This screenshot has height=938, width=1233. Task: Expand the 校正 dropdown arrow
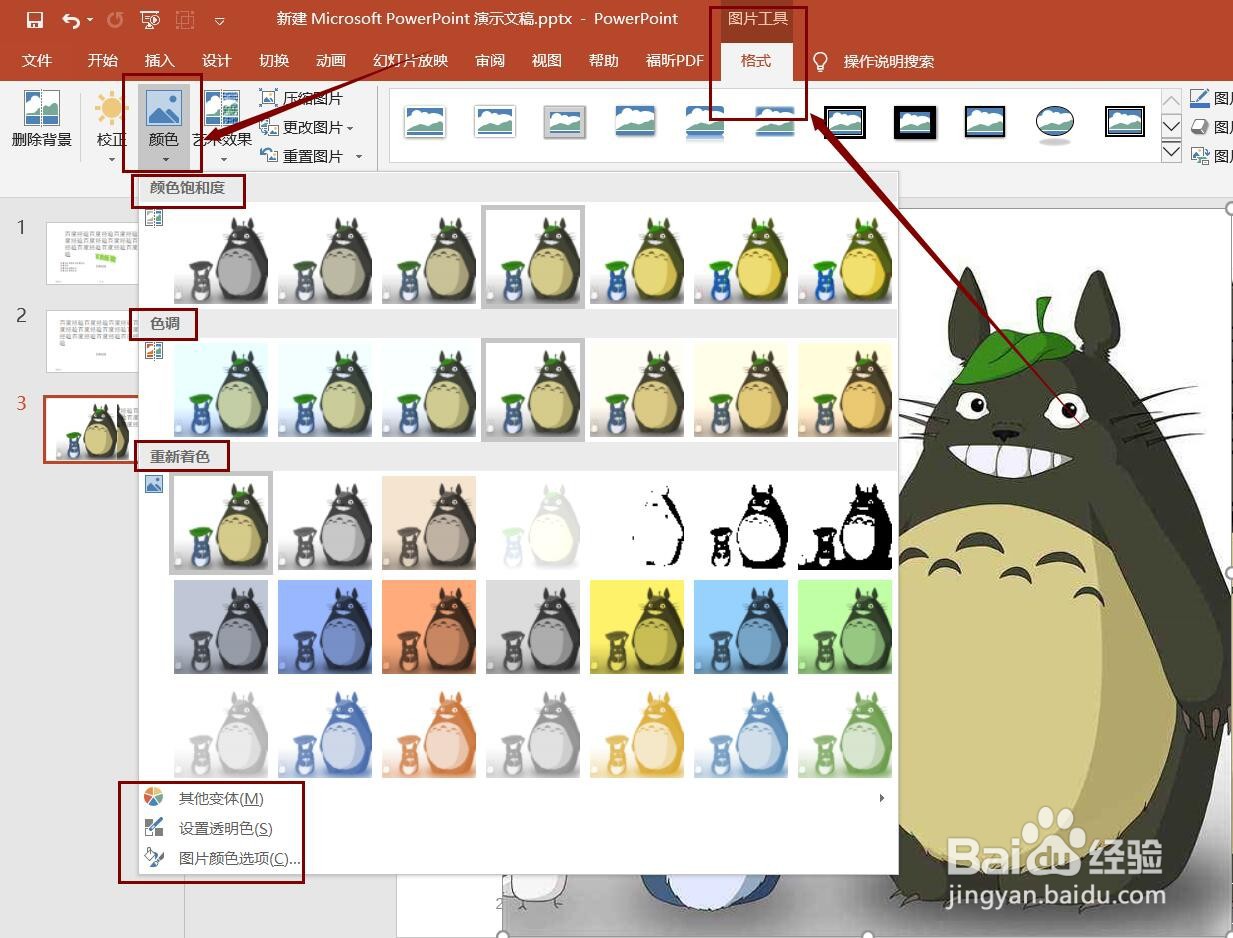[x=111, y=159]
